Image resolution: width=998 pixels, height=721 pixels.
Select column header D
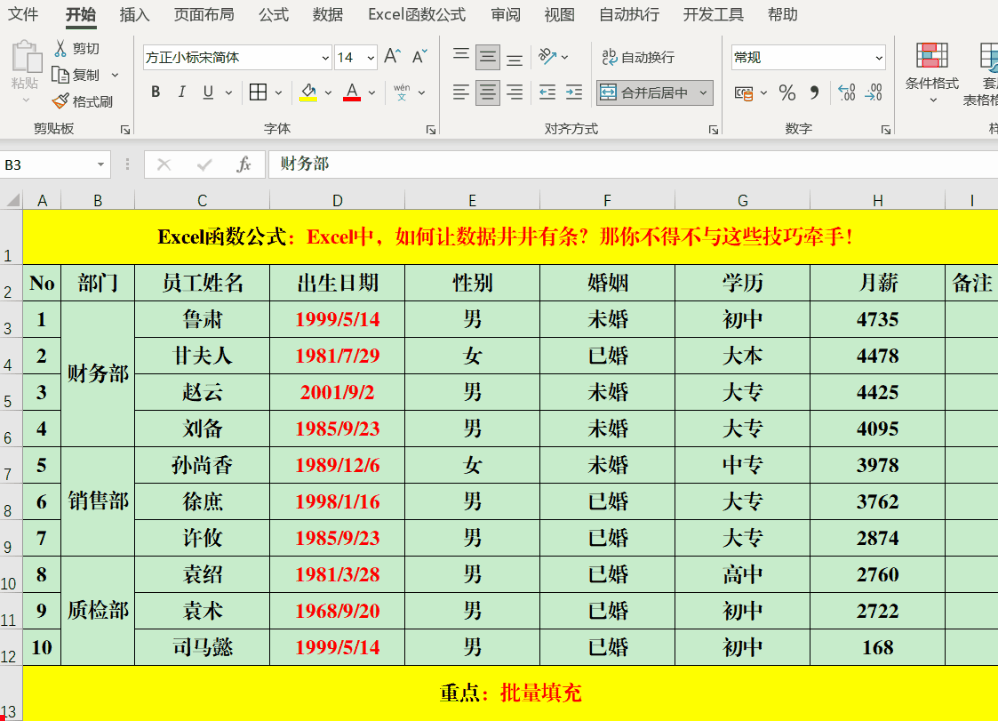[x=337, y=201]
